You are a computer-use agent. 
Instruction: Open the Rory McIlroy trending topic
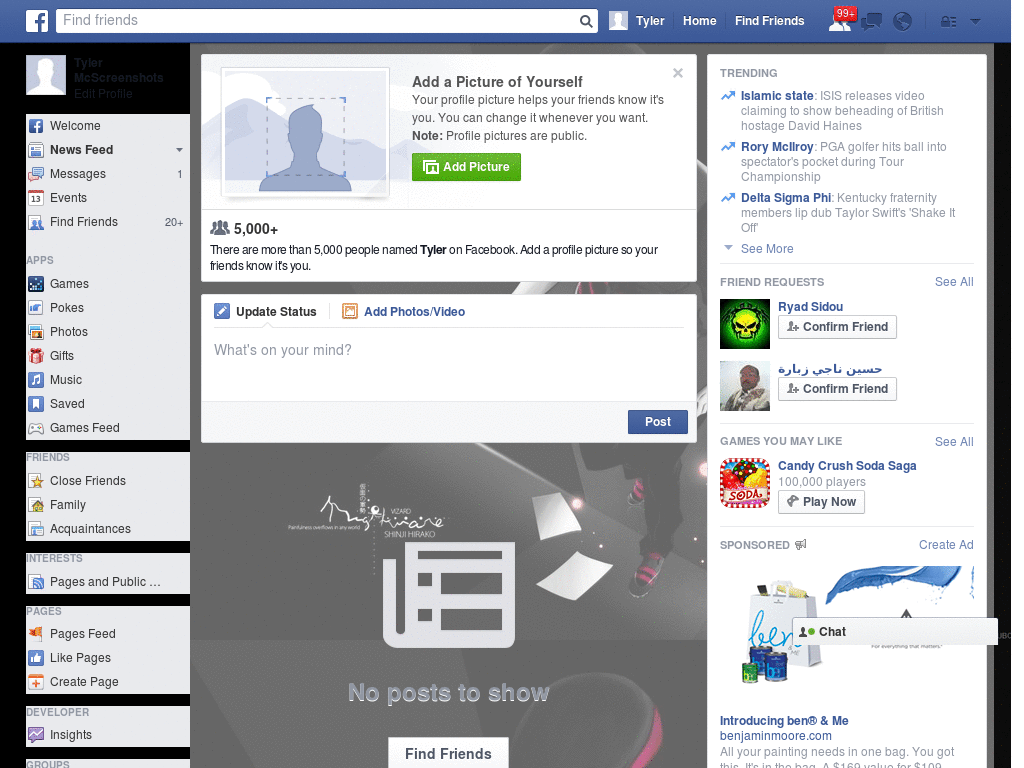(777, 147)
